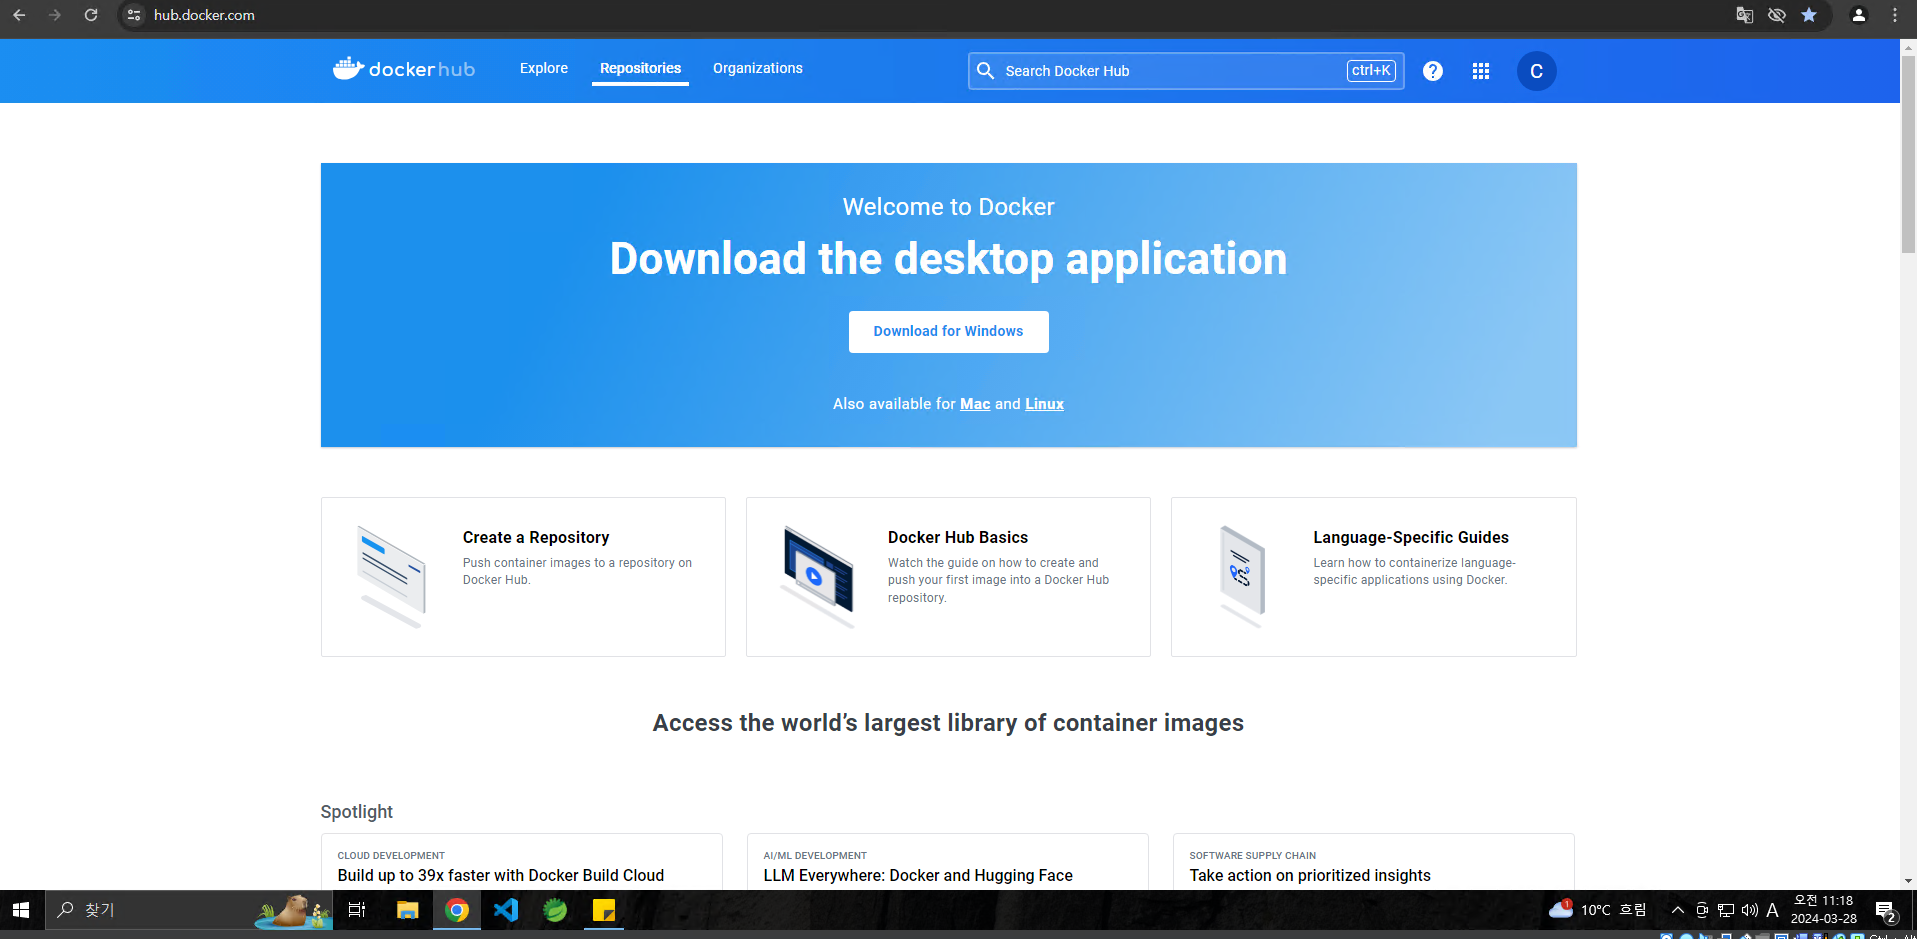
Task: Click the Language-Specific Guides illustration
Action: click(x=1242, y=577)
